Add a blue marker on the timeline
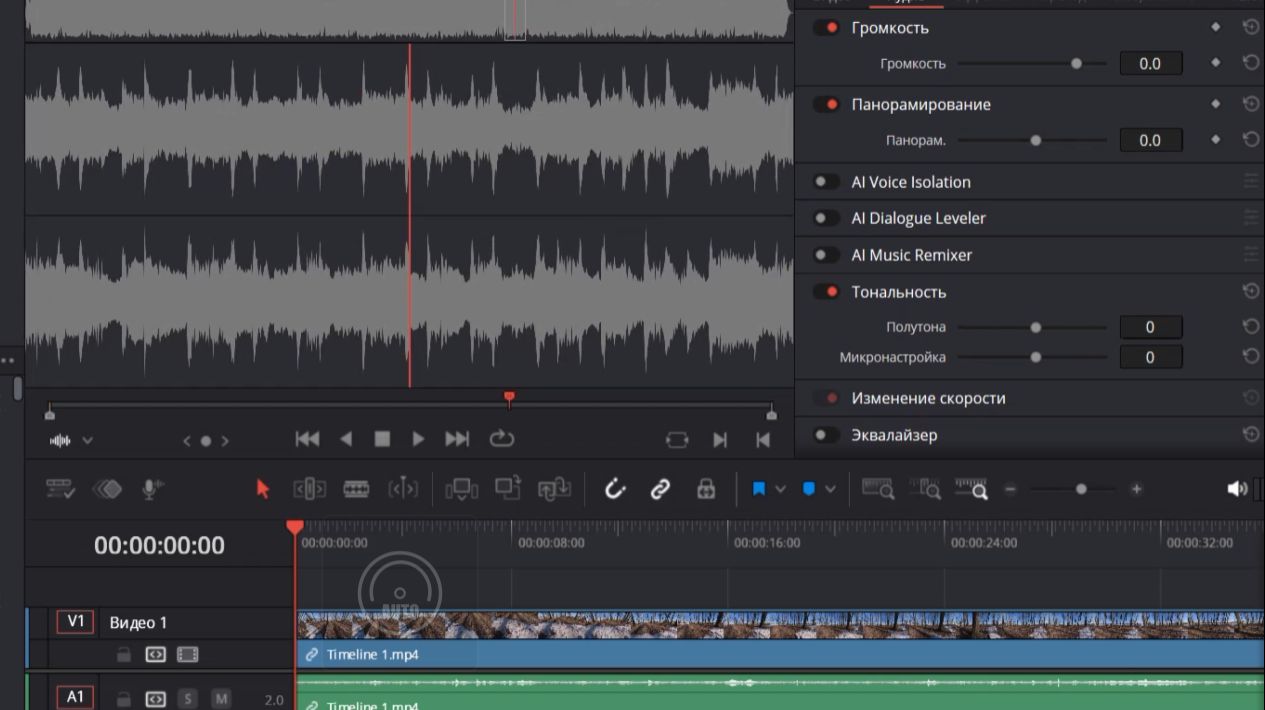 coord(809,489)
